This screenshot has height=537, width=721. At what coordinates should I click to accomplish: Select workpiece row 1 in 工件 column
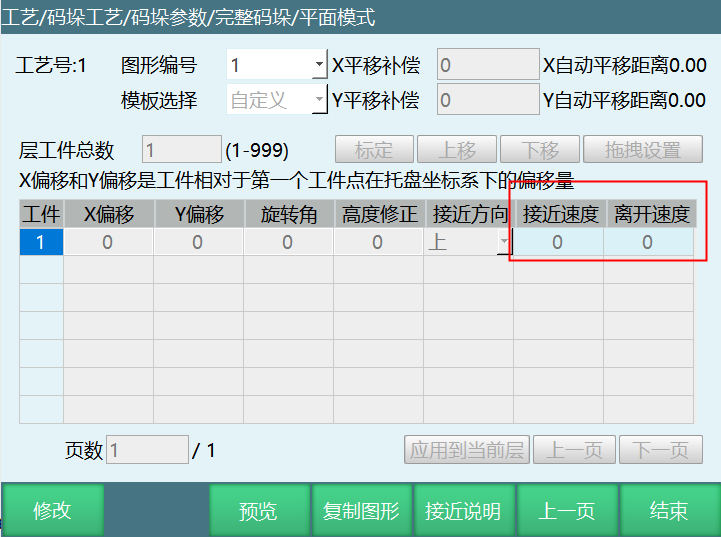click(x=41, y=242)
